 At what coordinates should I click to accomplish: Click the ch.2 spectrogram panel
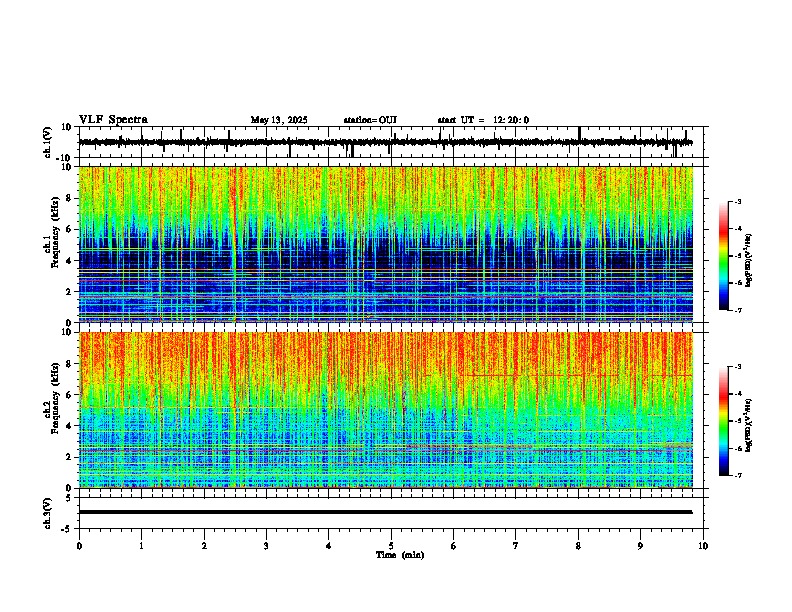pos(386,410)
